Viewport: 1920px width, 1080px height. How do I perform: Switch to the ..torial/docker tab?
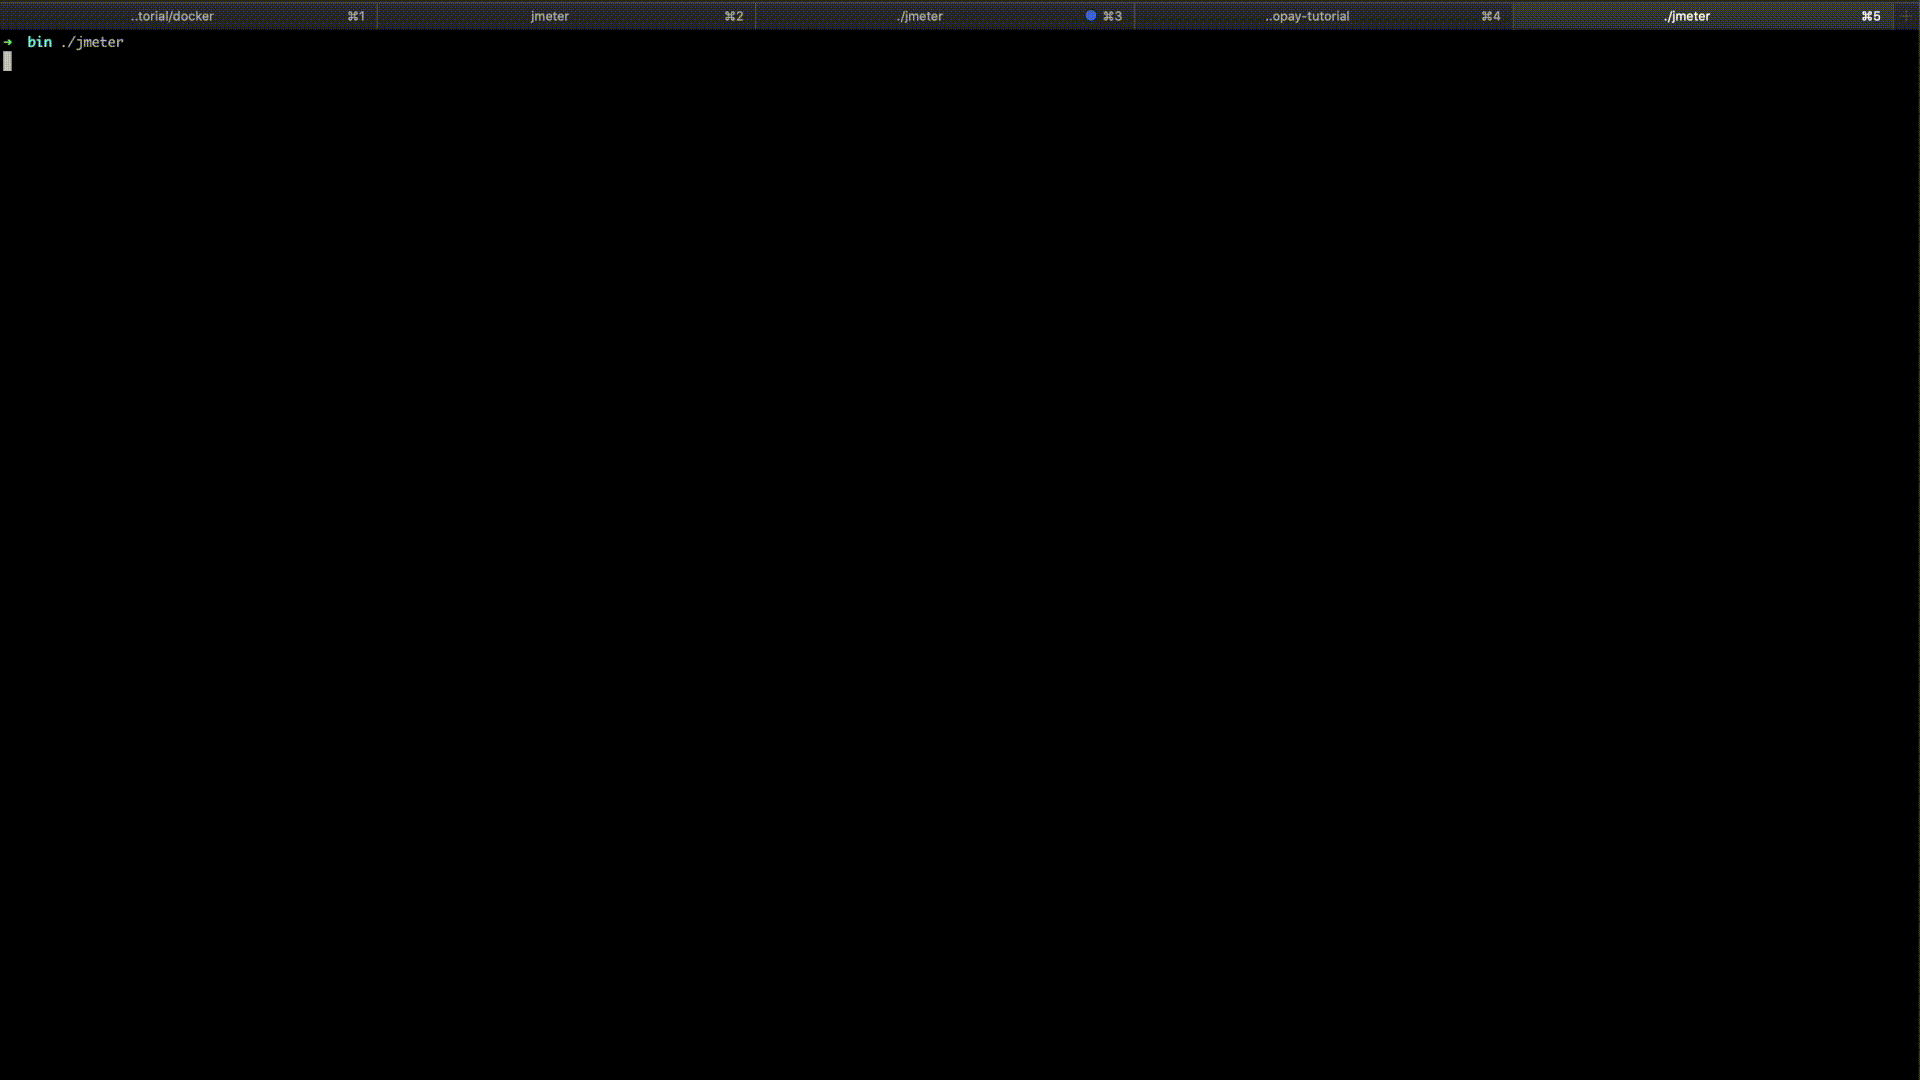172,16
